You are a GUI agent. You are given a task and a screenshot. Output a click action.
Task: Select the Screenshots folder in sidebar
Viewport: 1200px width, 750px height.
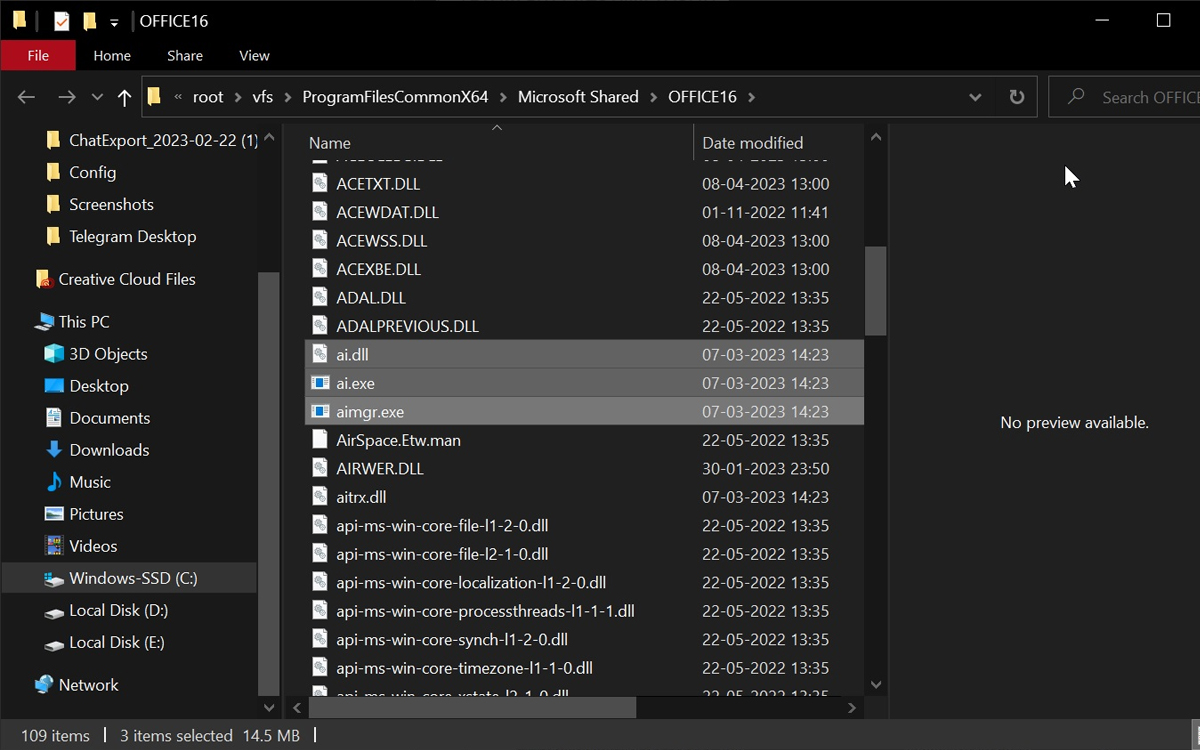(111, 204)
